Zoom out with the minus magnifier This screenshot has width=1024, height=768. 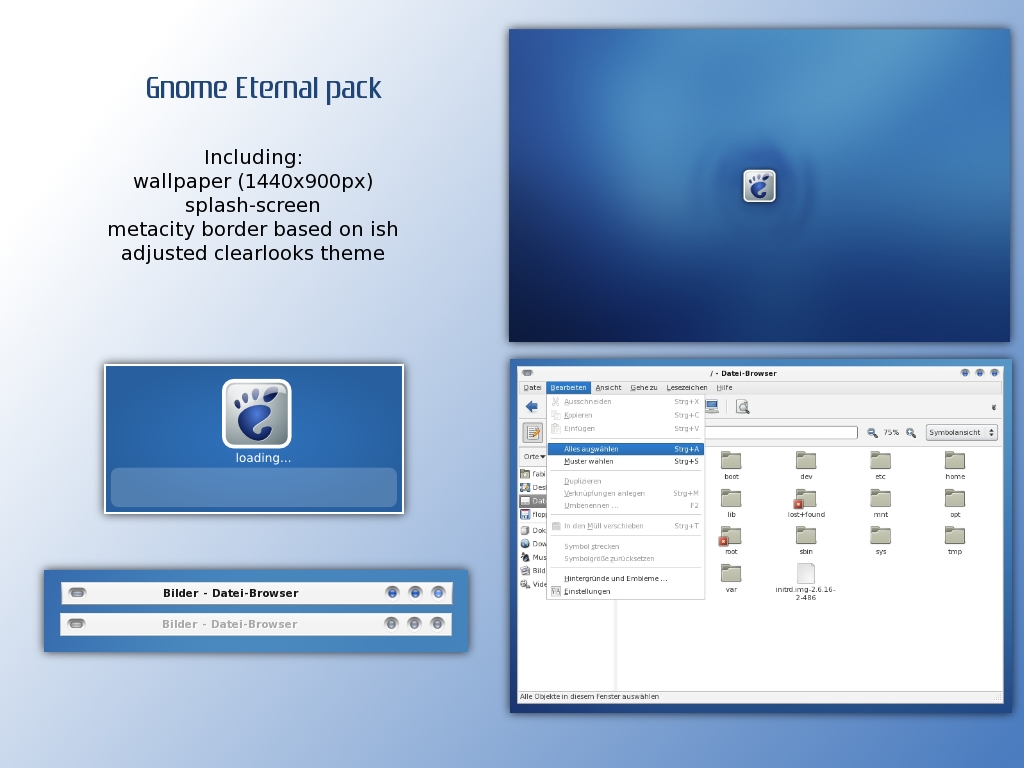point(872,432)
